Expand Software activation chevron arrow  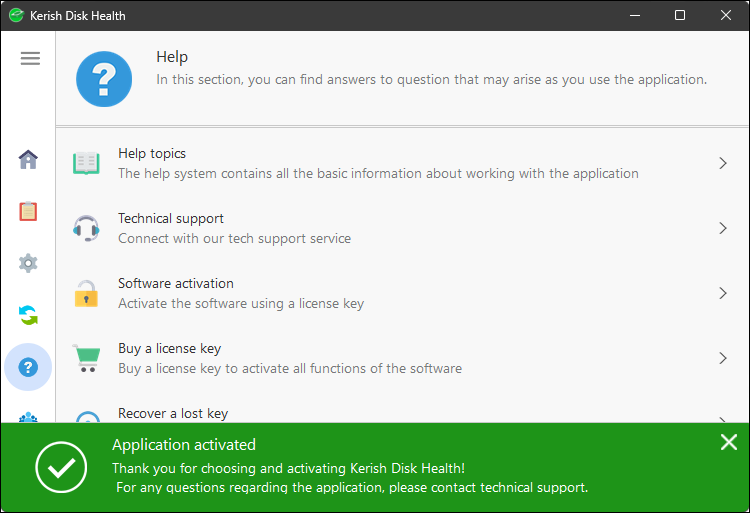(722, 293)
